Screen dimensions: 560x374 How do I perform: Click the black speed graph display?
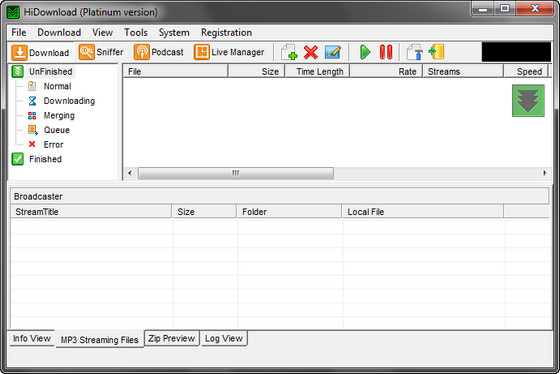point(516,52)
